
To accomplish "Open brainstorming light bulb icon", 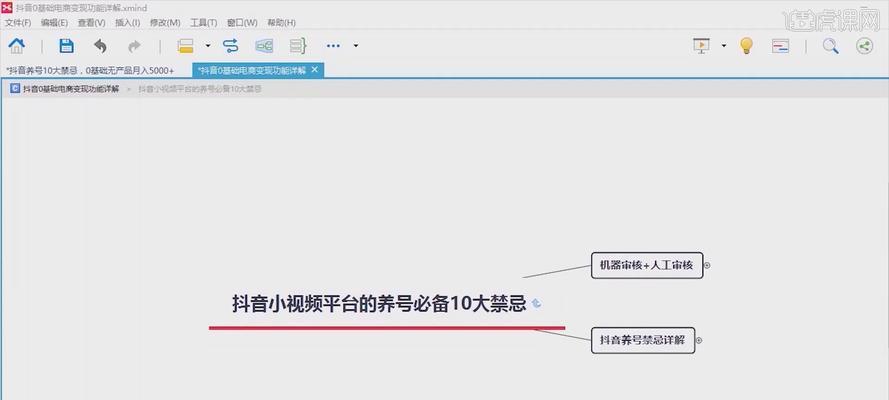I will [x=746, y=46].
